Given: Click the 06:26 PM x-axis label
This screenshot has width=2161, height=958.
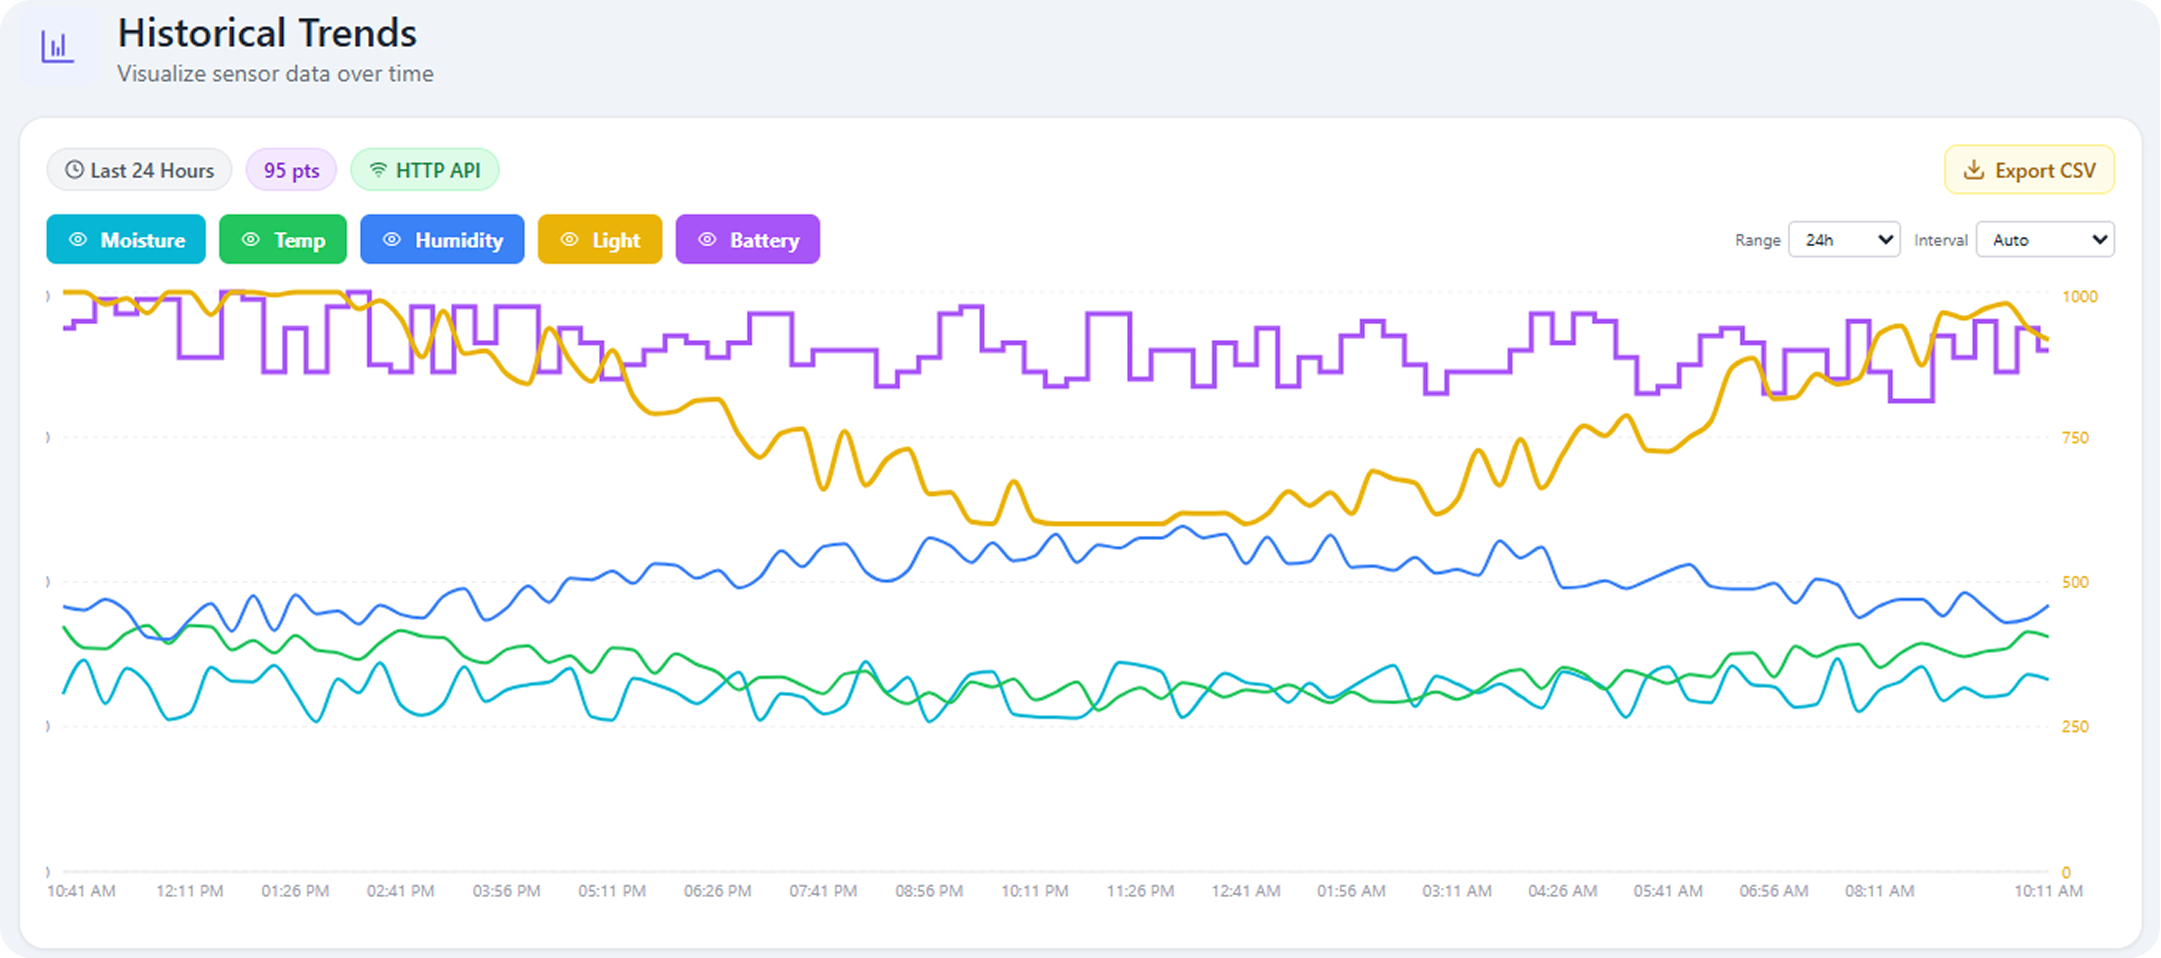Looking at the screenshot, I should coord(717,891).
